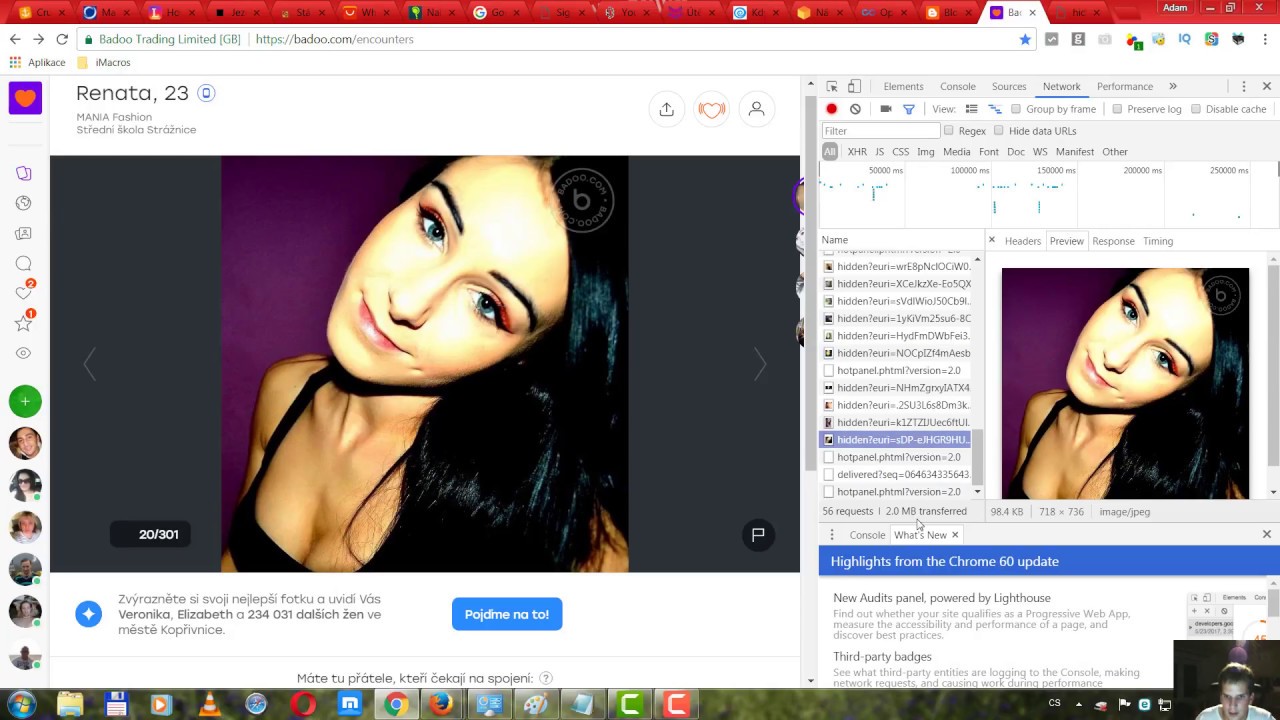Filter network requests by Img
This screenshot has width=1280, height=720.
[x=926, y=152]
